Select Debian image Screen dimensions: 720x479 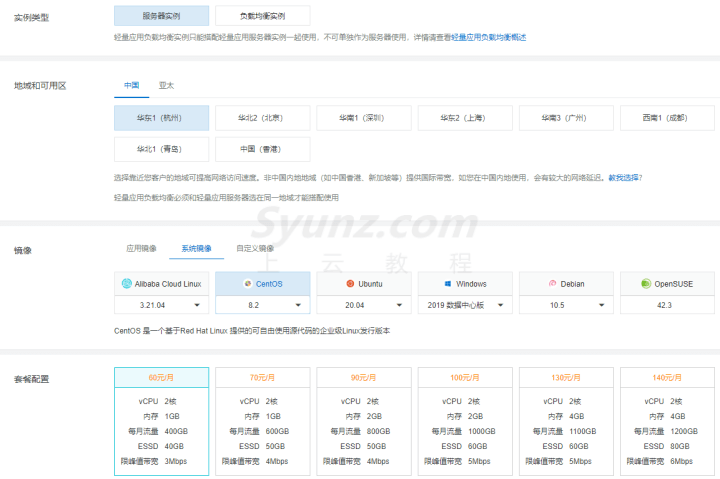click(566, 284)
